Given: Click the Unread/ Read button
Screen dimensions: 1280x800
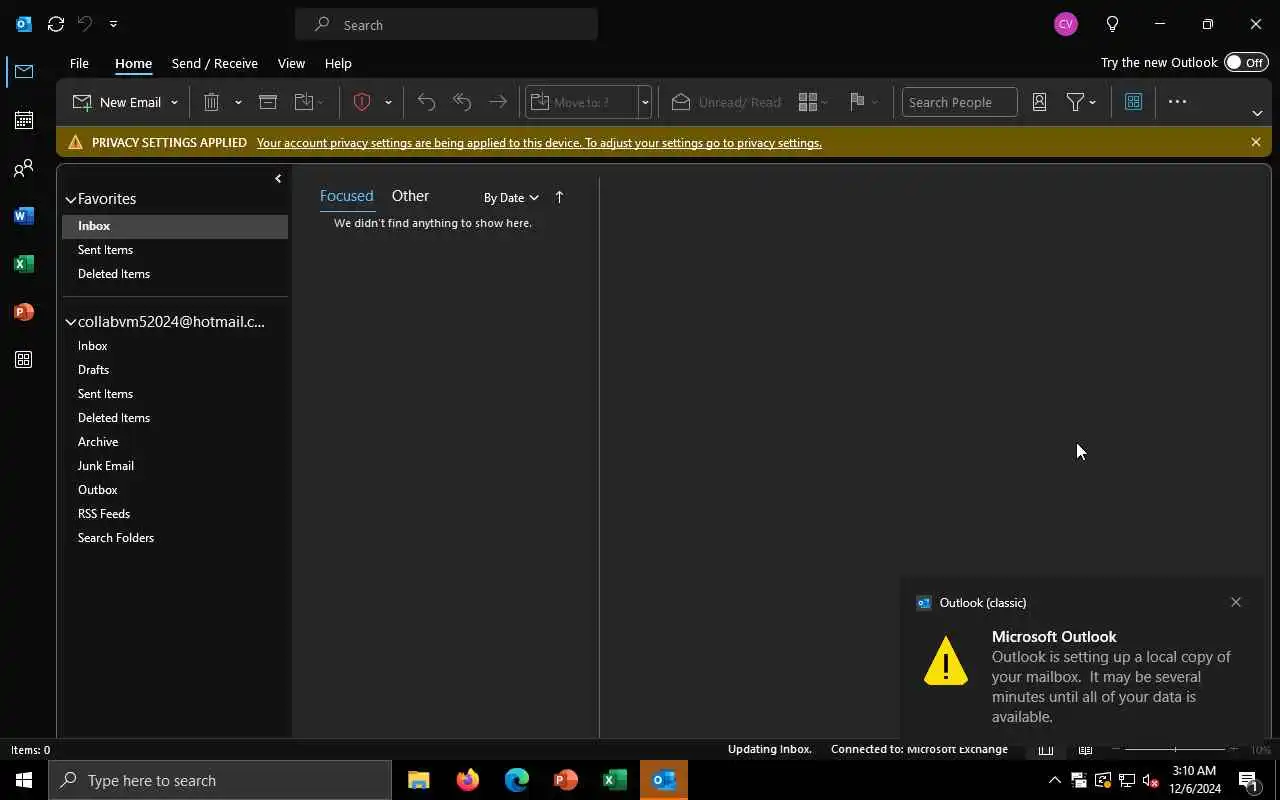Looking at the screenshot, I should tap(727, 102).
